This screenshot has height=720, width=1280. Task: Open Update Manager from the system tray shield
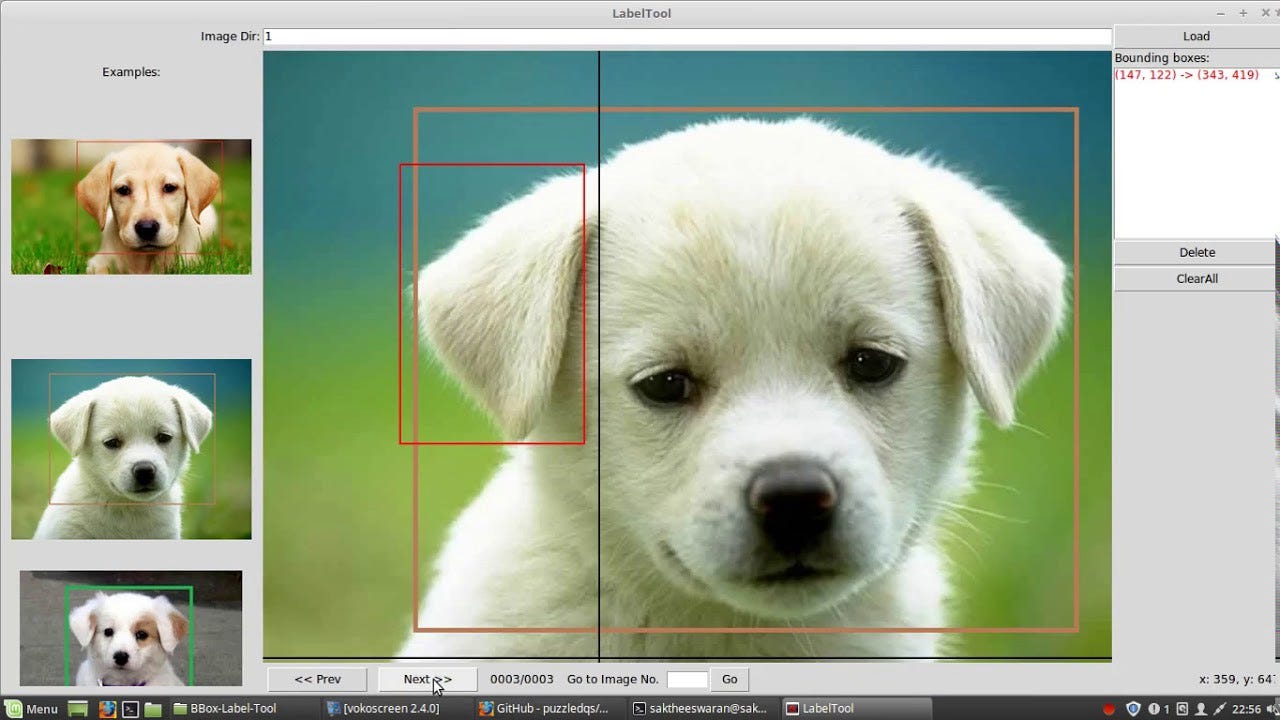1133,708
